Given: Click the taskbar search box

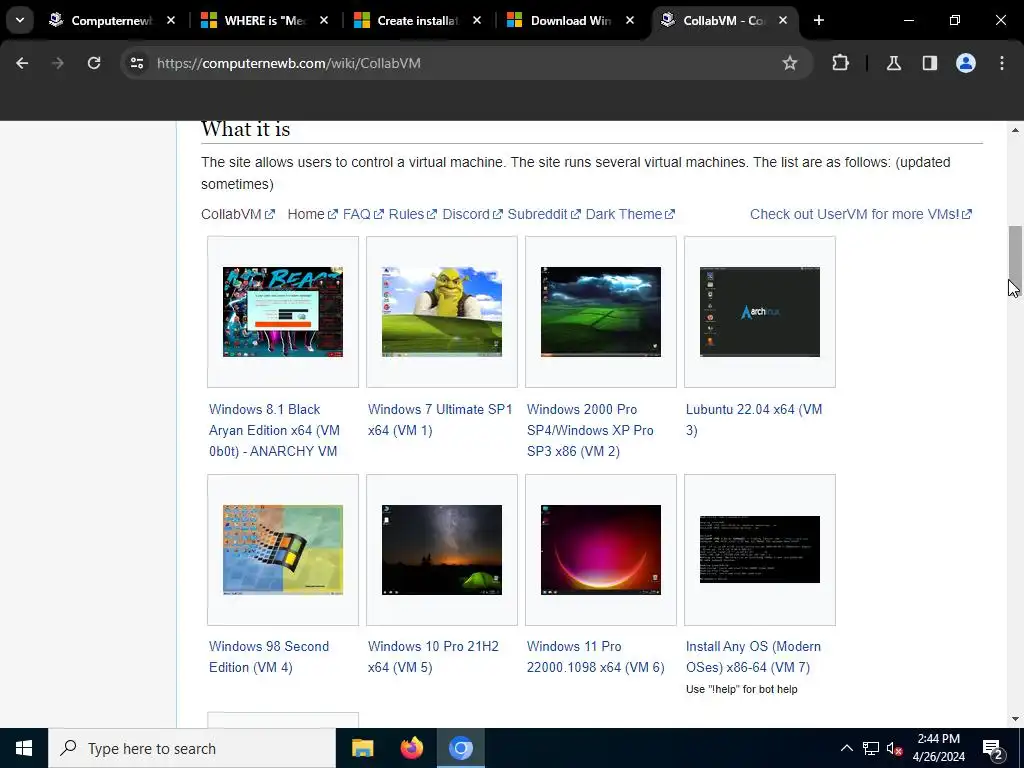Looking at the screenshot, I should click(x=191, y=748).
